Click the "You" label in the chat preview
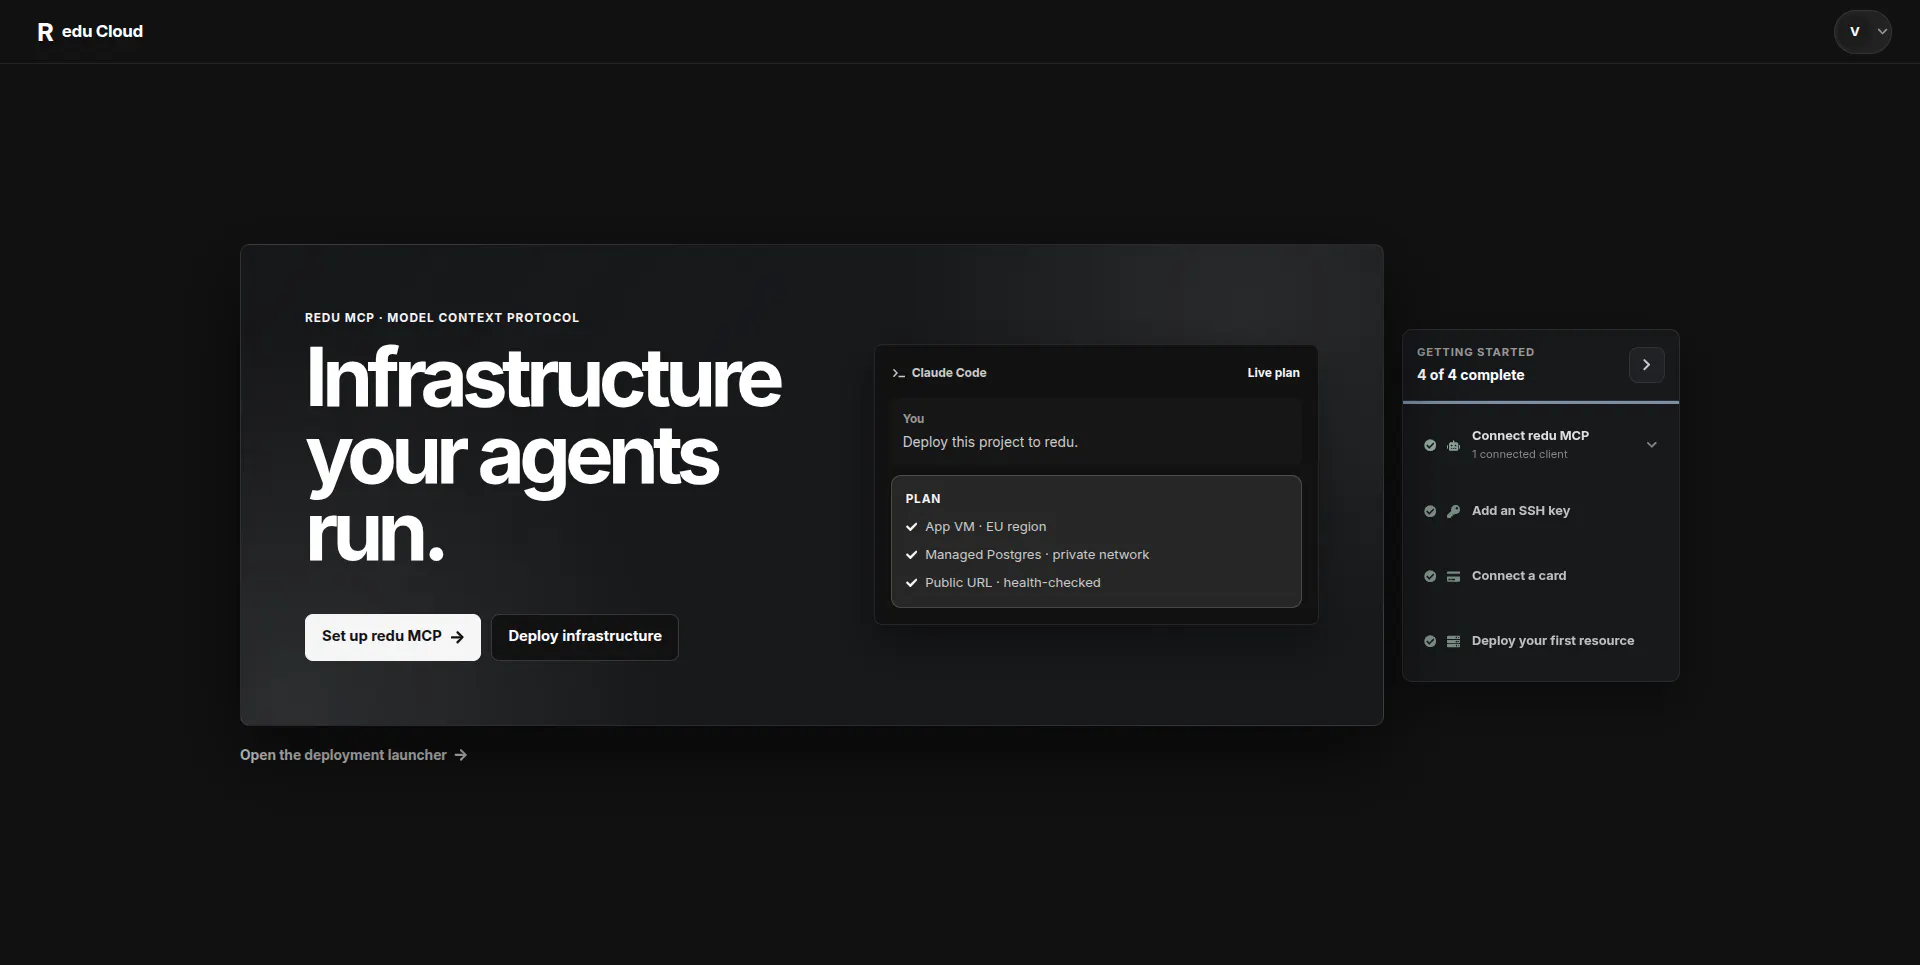 913,419
